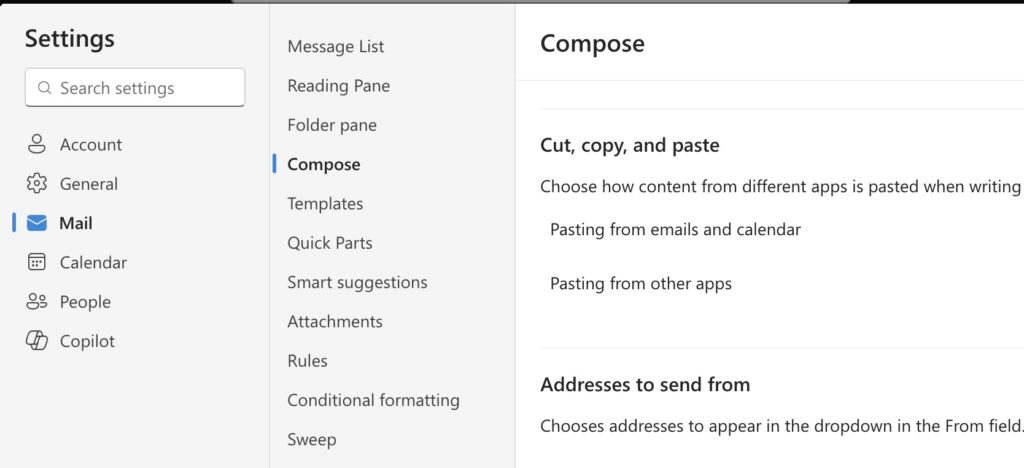Viewport: 1024px width, 468px height.
Task: Click the search magnifier icon
Action: tap(44, 88)
